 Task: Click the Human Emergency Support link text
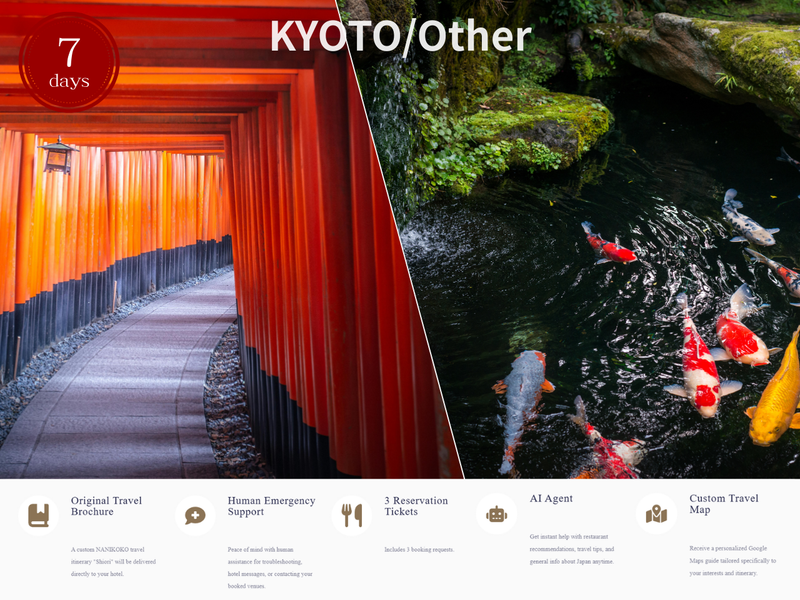click(x=270, y=503)
